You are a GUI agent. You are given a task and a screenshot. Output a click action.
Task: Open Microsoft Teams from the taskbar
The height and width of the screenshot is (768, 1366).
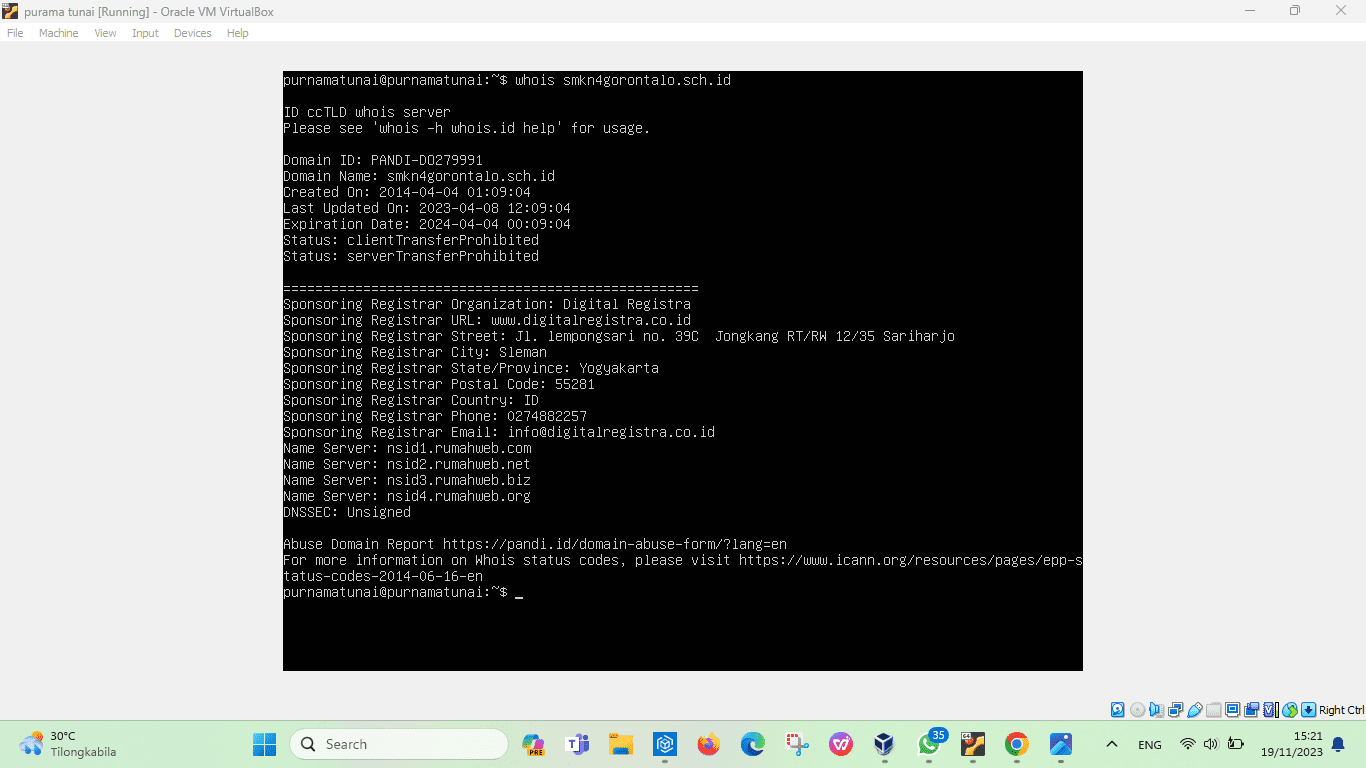click(x=577, y=744)
